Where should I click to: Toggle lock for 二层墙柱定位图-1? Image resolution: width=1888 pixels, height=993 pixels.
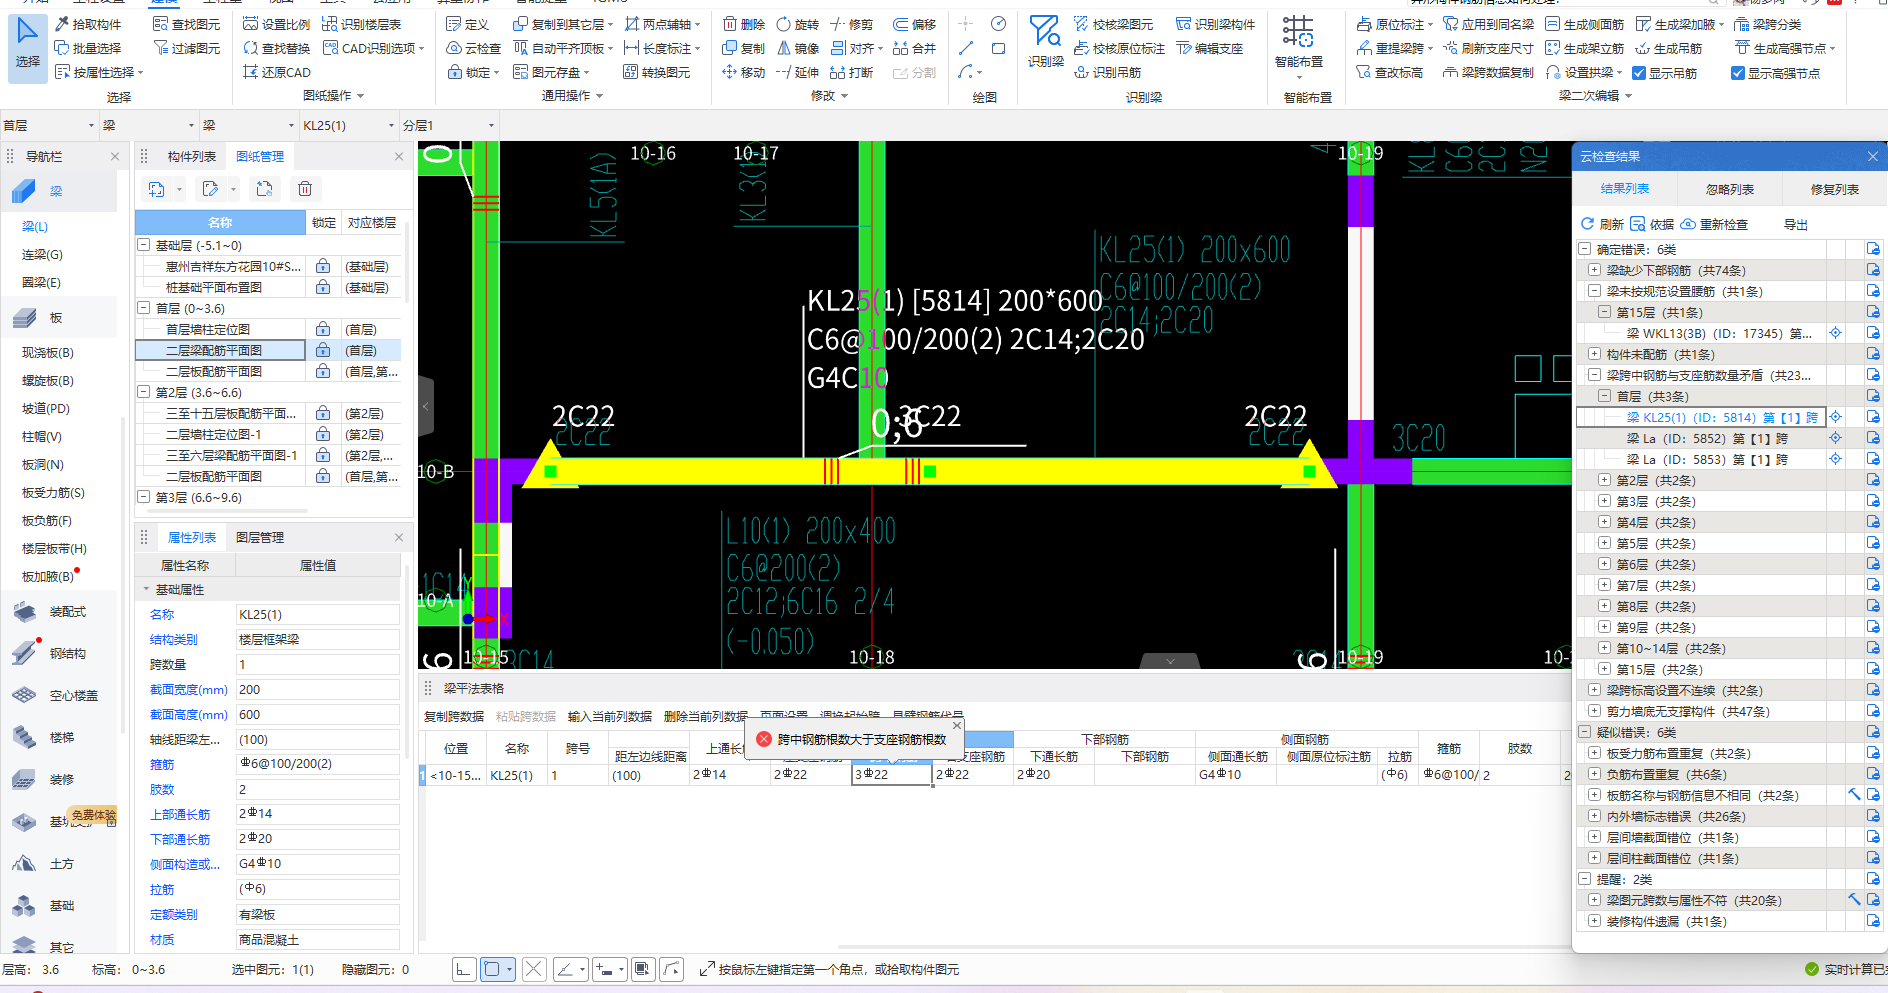pos(323,434)
